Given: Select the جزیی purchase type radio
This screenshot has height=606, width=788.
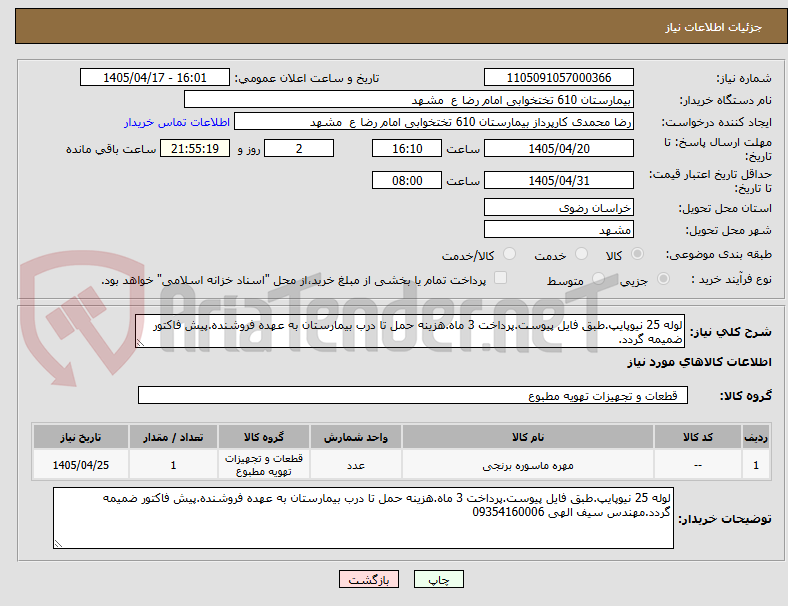Looking at the screenshot, I should (x=663, y=278).
